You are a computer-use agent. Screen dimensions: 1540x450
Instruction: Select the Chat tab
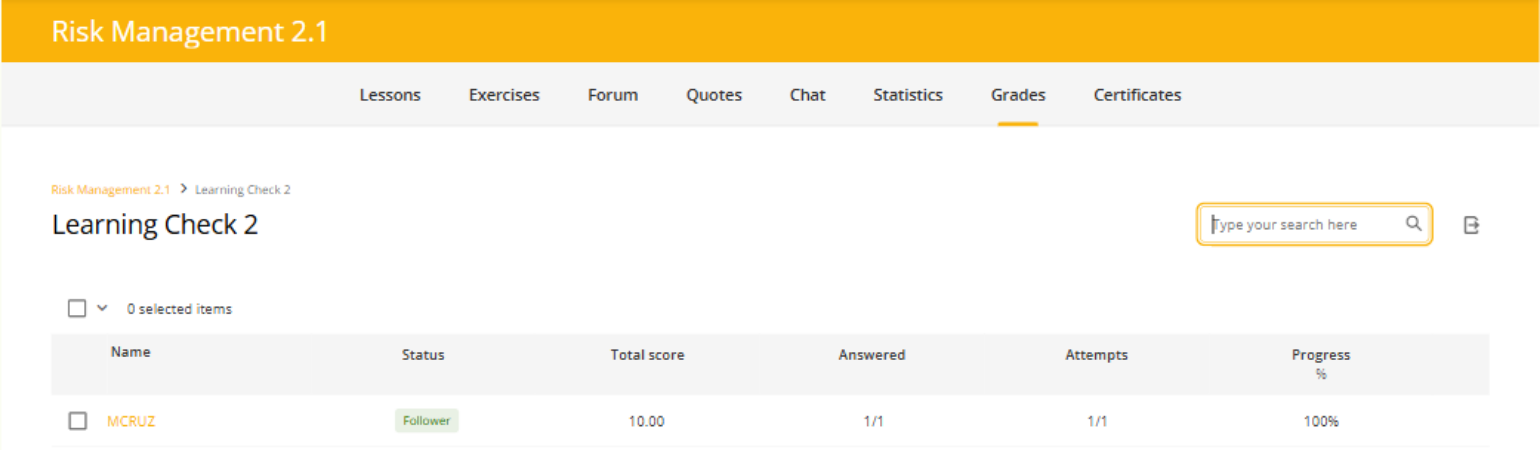(x=807, y=95)
